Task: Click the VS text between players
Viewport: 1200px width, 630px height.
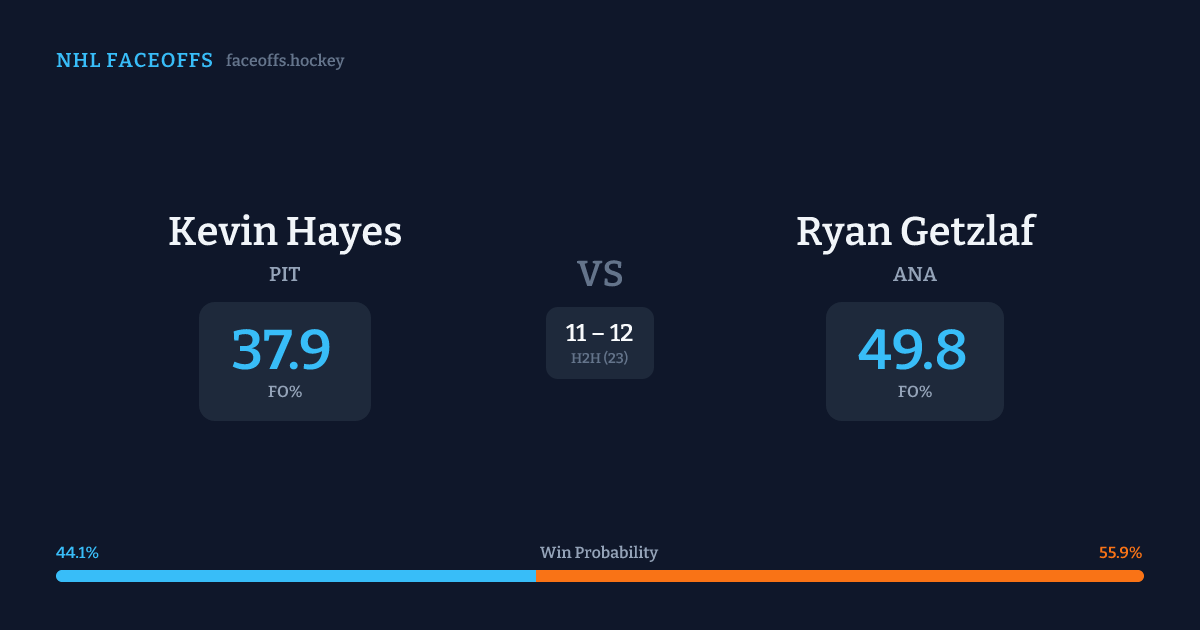Action: [600, 274]
